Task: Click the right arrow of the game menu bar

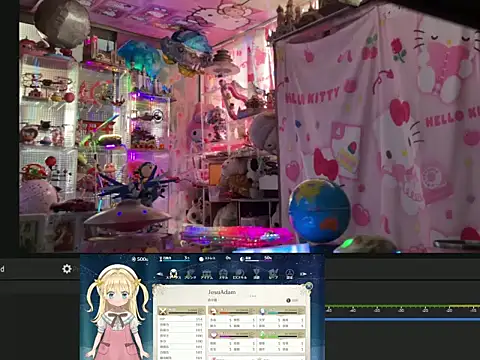Action: [x=303, y=274]
